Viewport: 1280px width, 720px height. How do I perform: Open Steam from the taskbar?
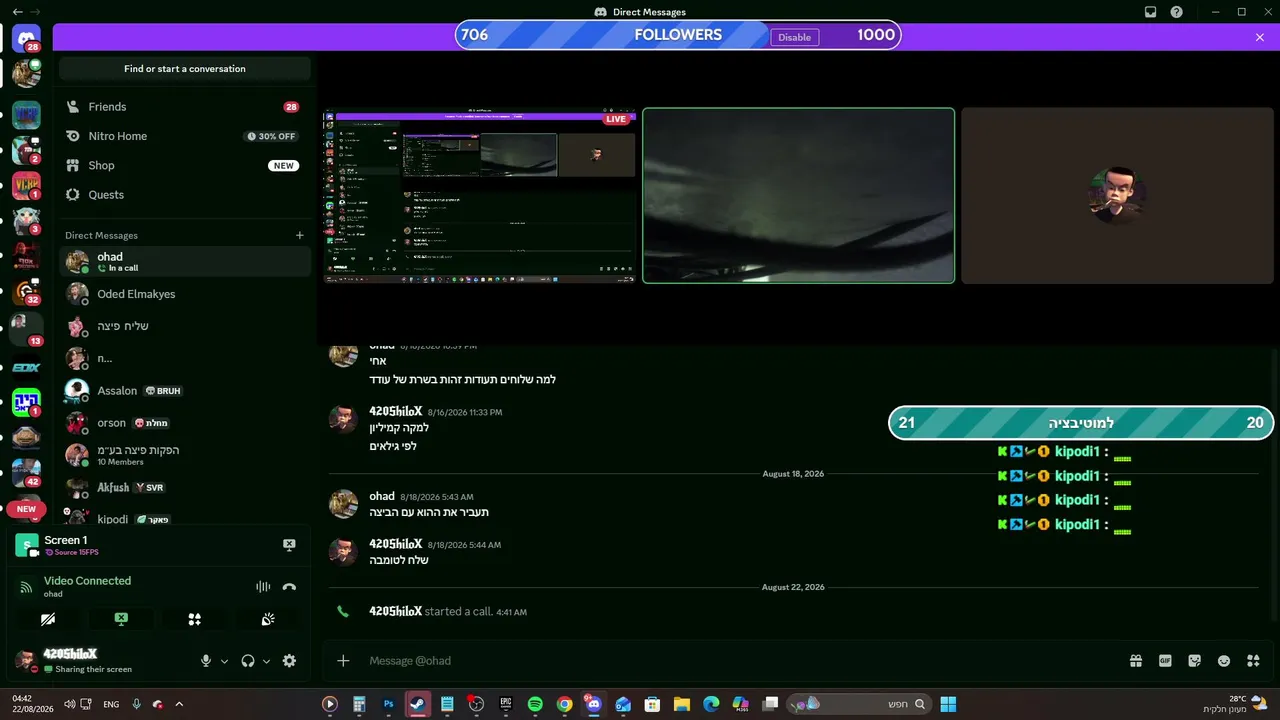coord(418,704)
